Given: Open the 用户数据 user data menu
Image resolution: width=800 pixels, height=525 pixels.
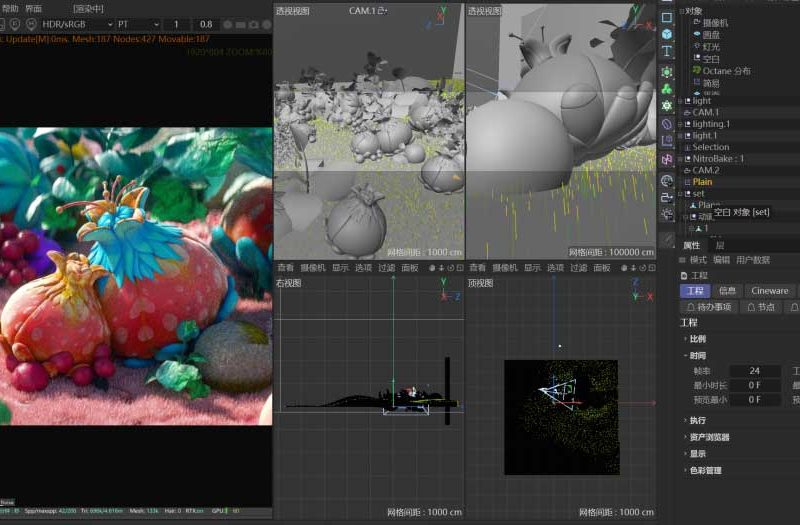Looking at the screenshot, I should (753, 260).
